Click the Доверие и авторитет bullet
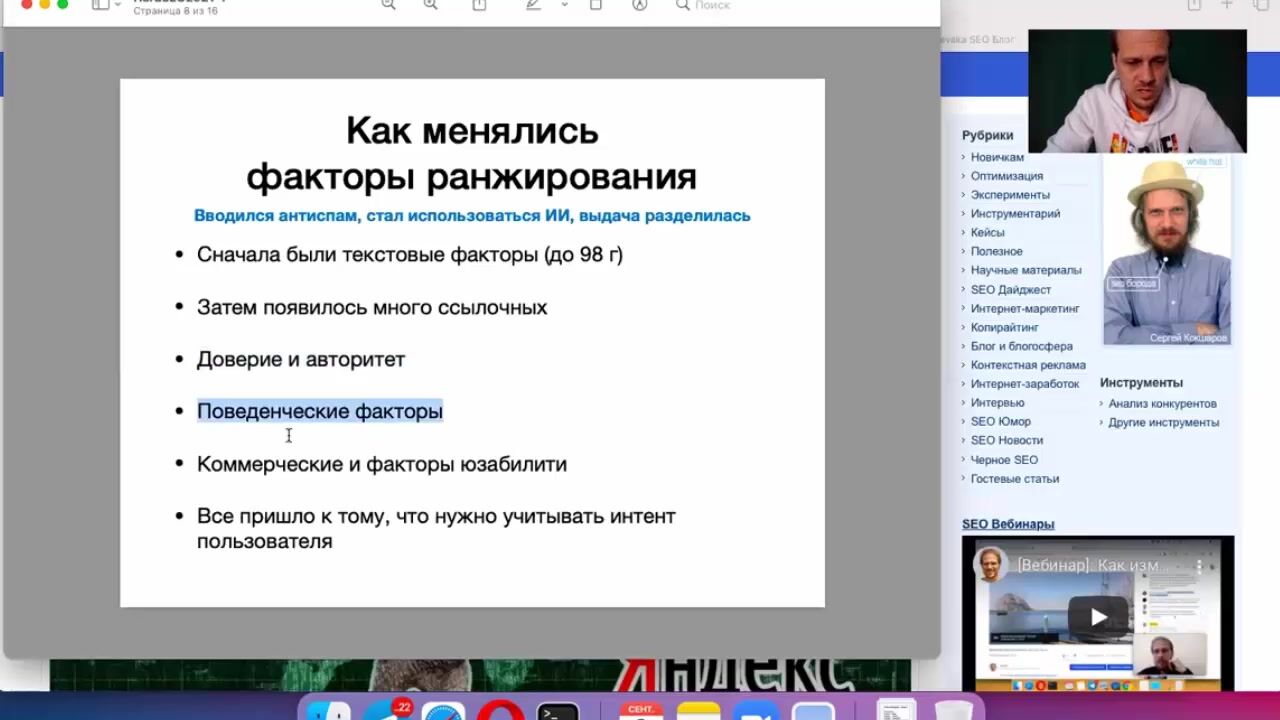Screen dimensions: 1280x720 [301, 359]
